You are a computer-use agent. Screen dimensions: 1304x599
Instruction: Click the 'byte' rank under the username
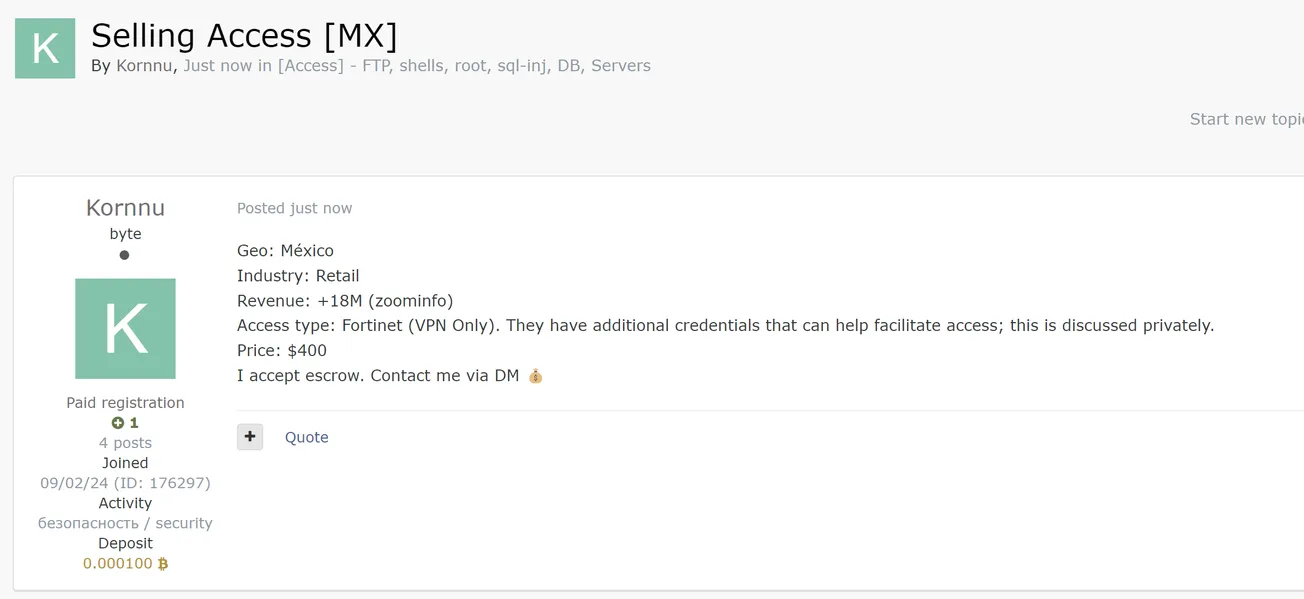click(x=125, y=234)
